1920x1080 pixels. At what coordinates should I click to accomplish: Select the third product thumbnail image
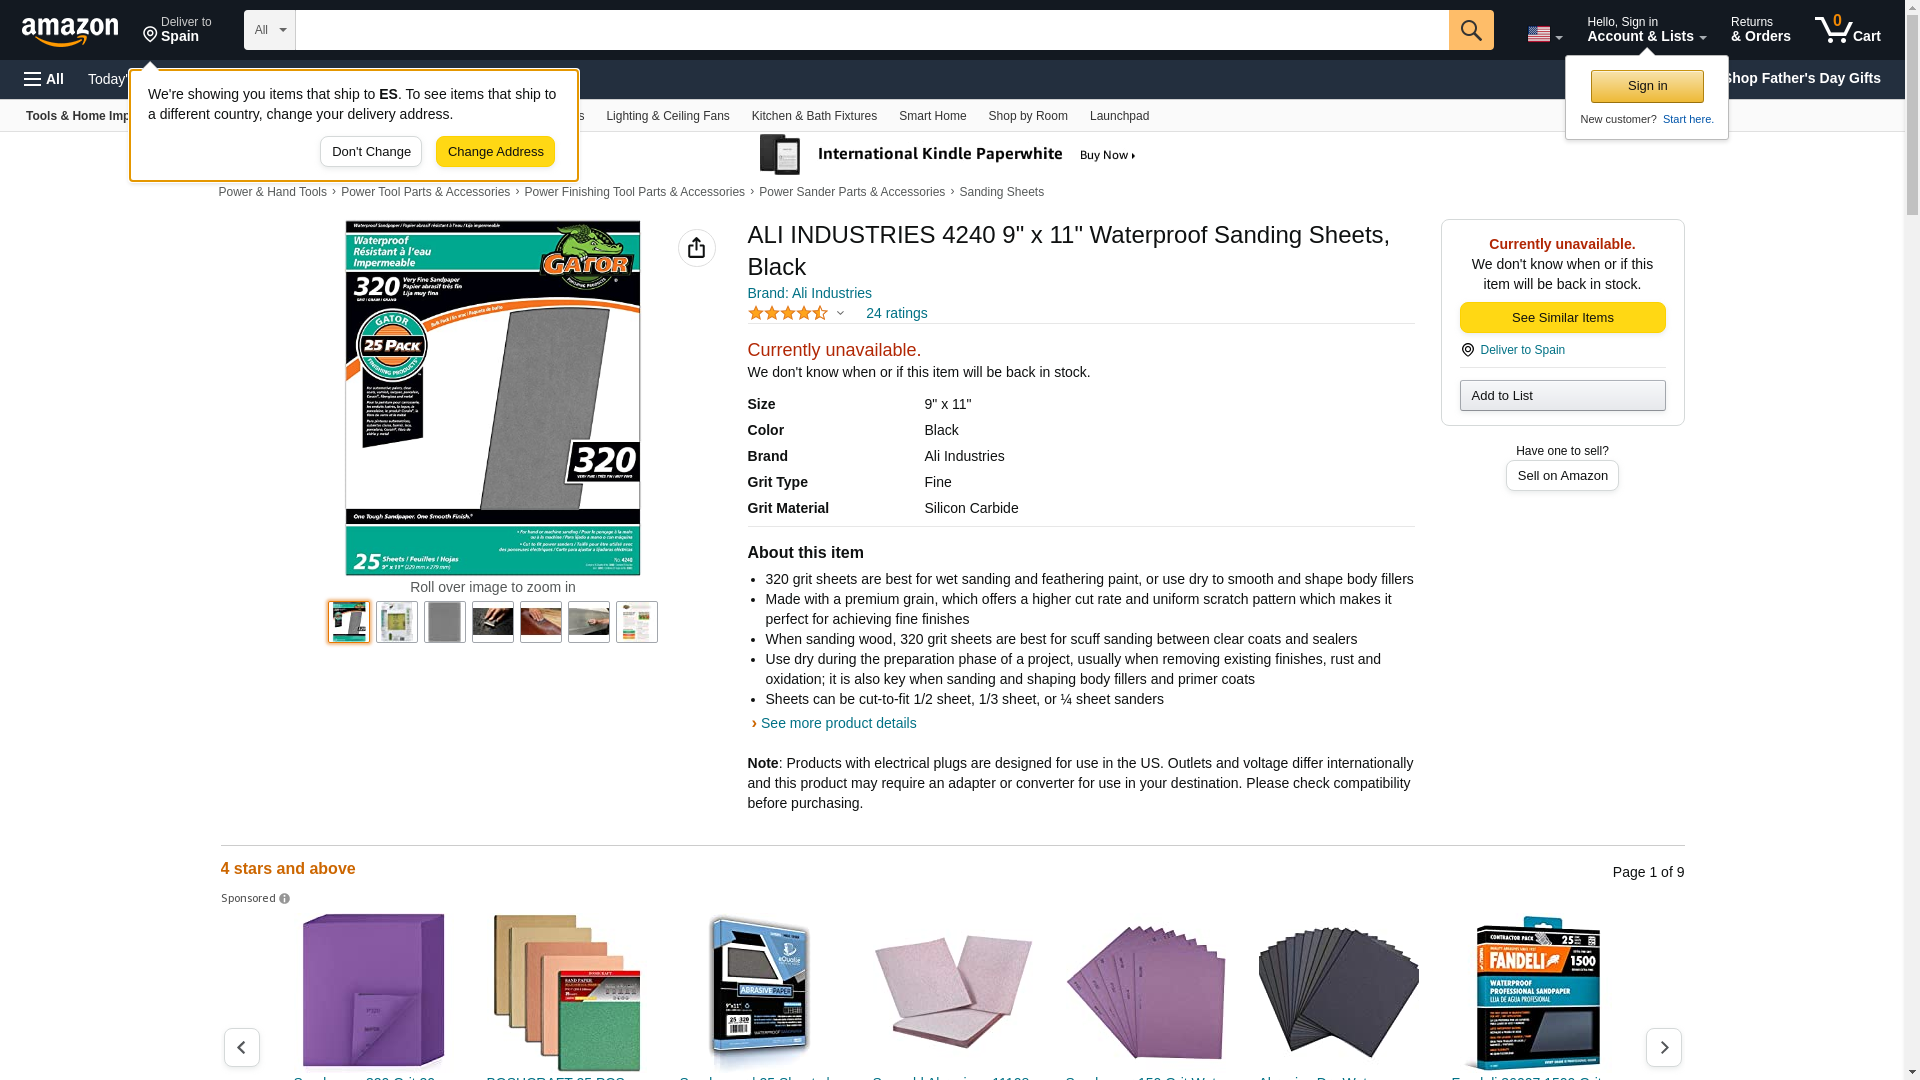tap(444, 622)
